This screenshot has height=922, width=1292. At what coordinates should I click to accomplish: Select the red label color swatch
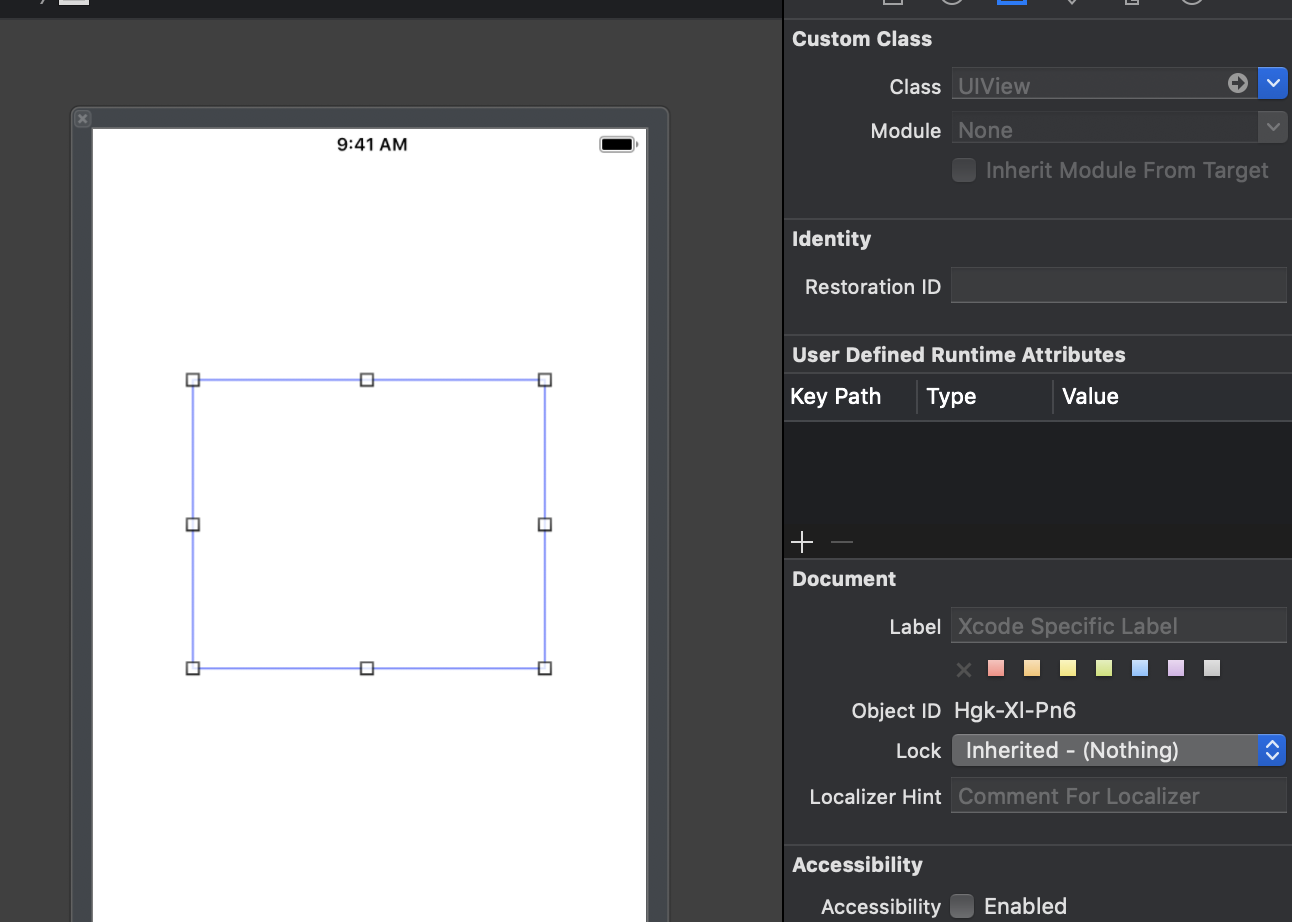tap(996, 669)
